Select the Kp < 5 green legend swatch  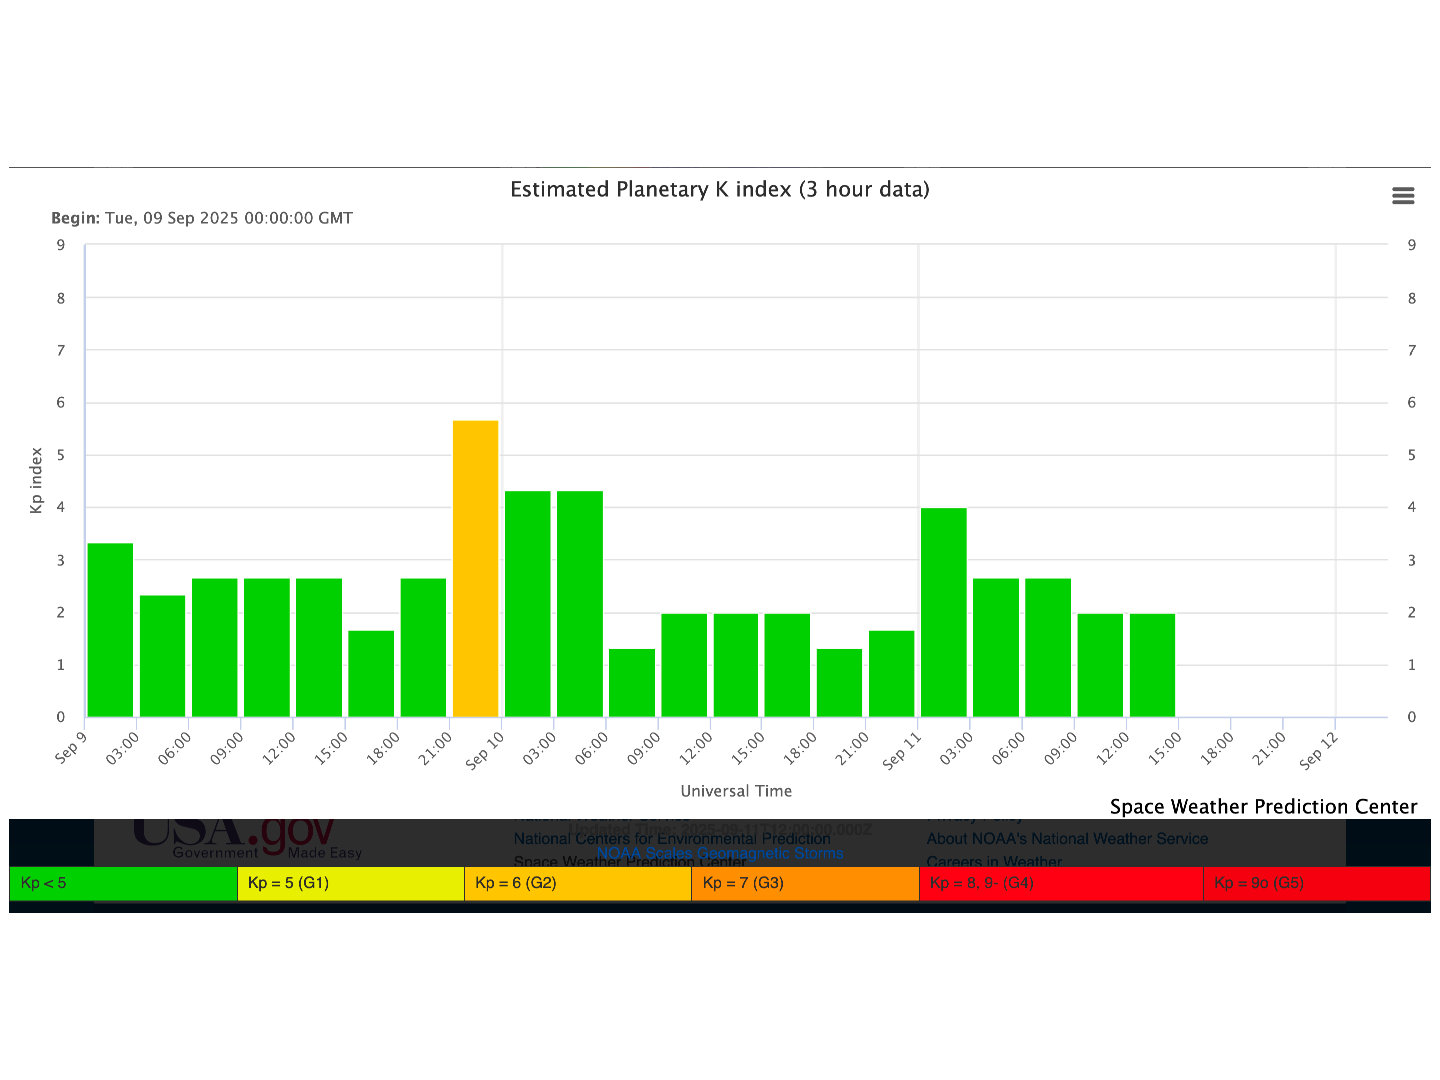pyautogui.click(x=123, y=883)
